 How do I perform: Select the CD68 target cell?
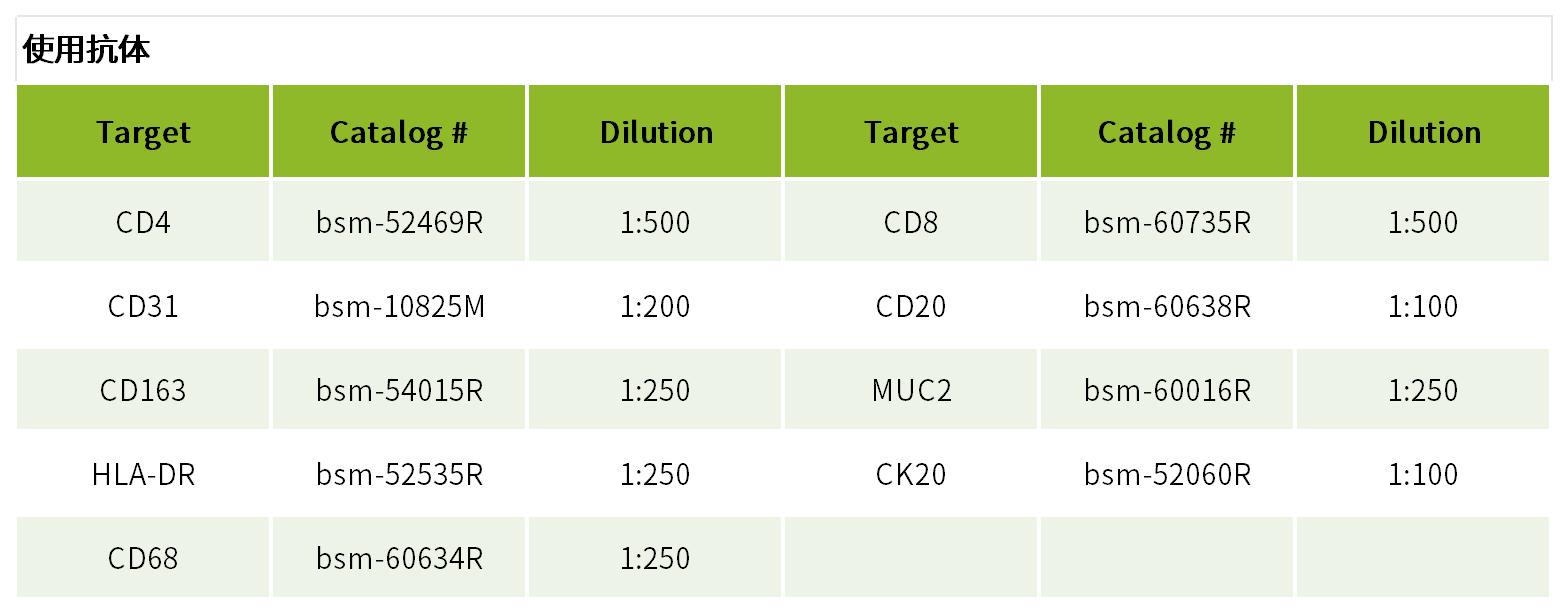click(x=143, y=558)
